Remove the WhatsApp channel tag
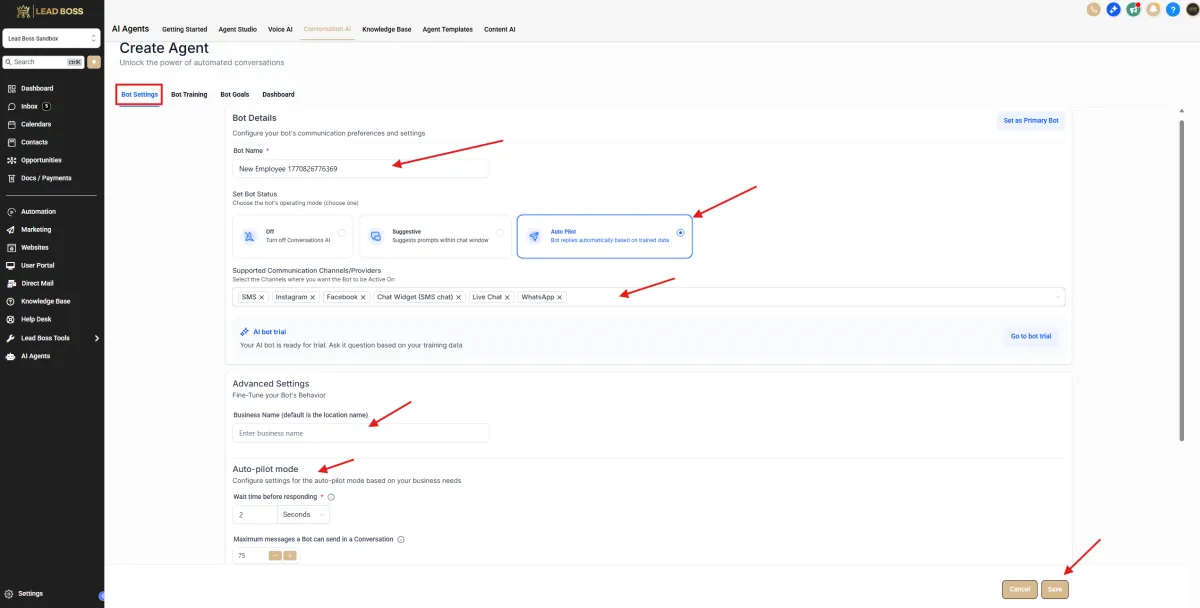 (x=560, y=297)
